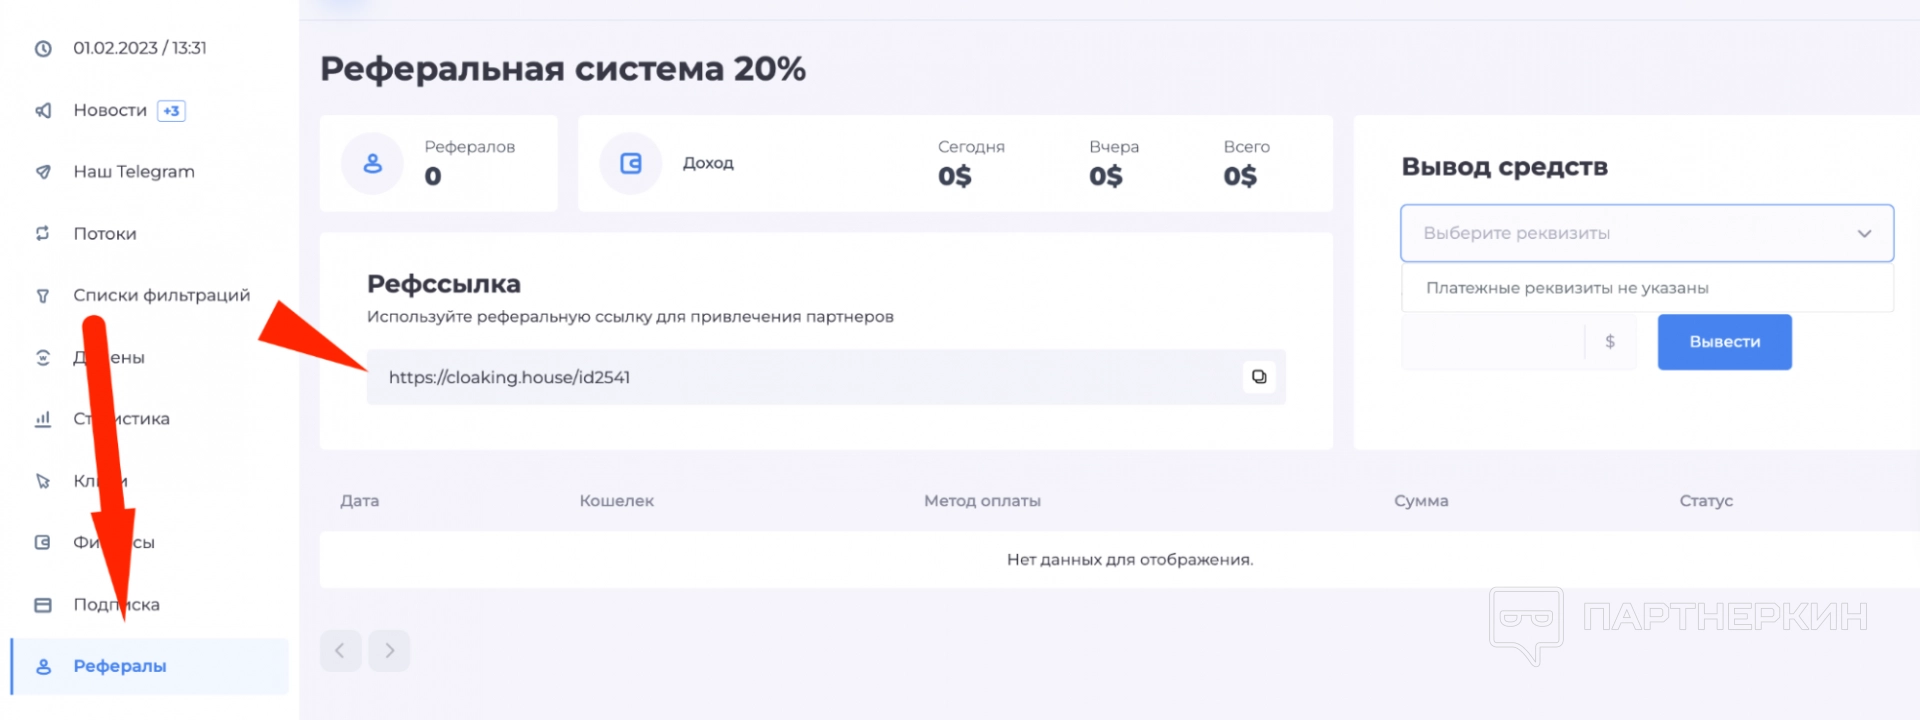Click the megaphone icon beside Новости
This screenshot has width=1920, height=720.
coord(43,110)
